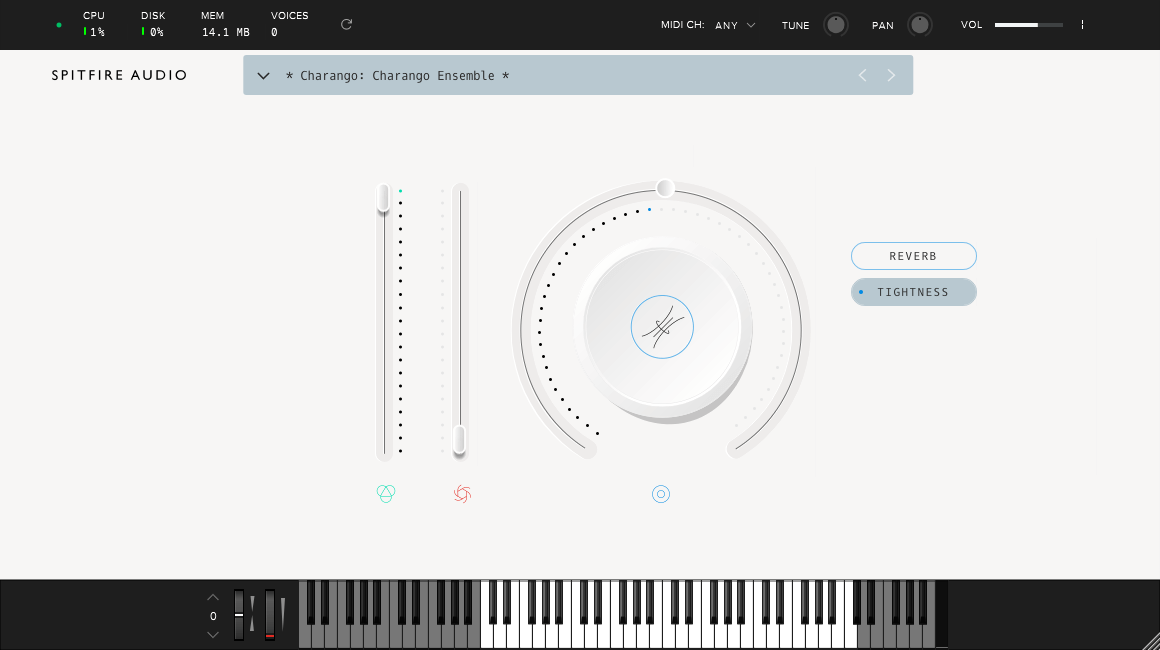Advance to the next preset with right arrow

point(891,75)
